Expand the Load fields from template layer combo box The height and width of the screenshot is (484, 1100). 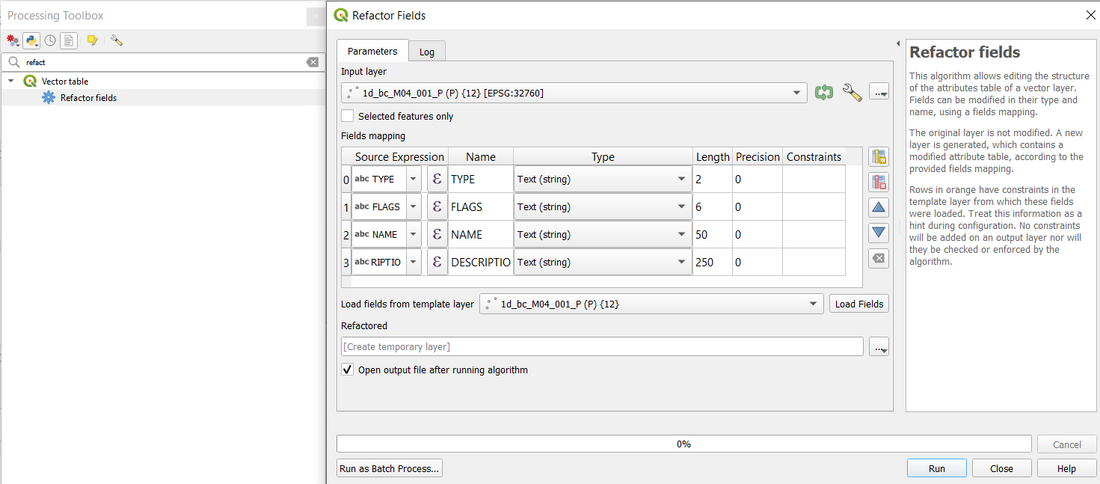(814, 304)
